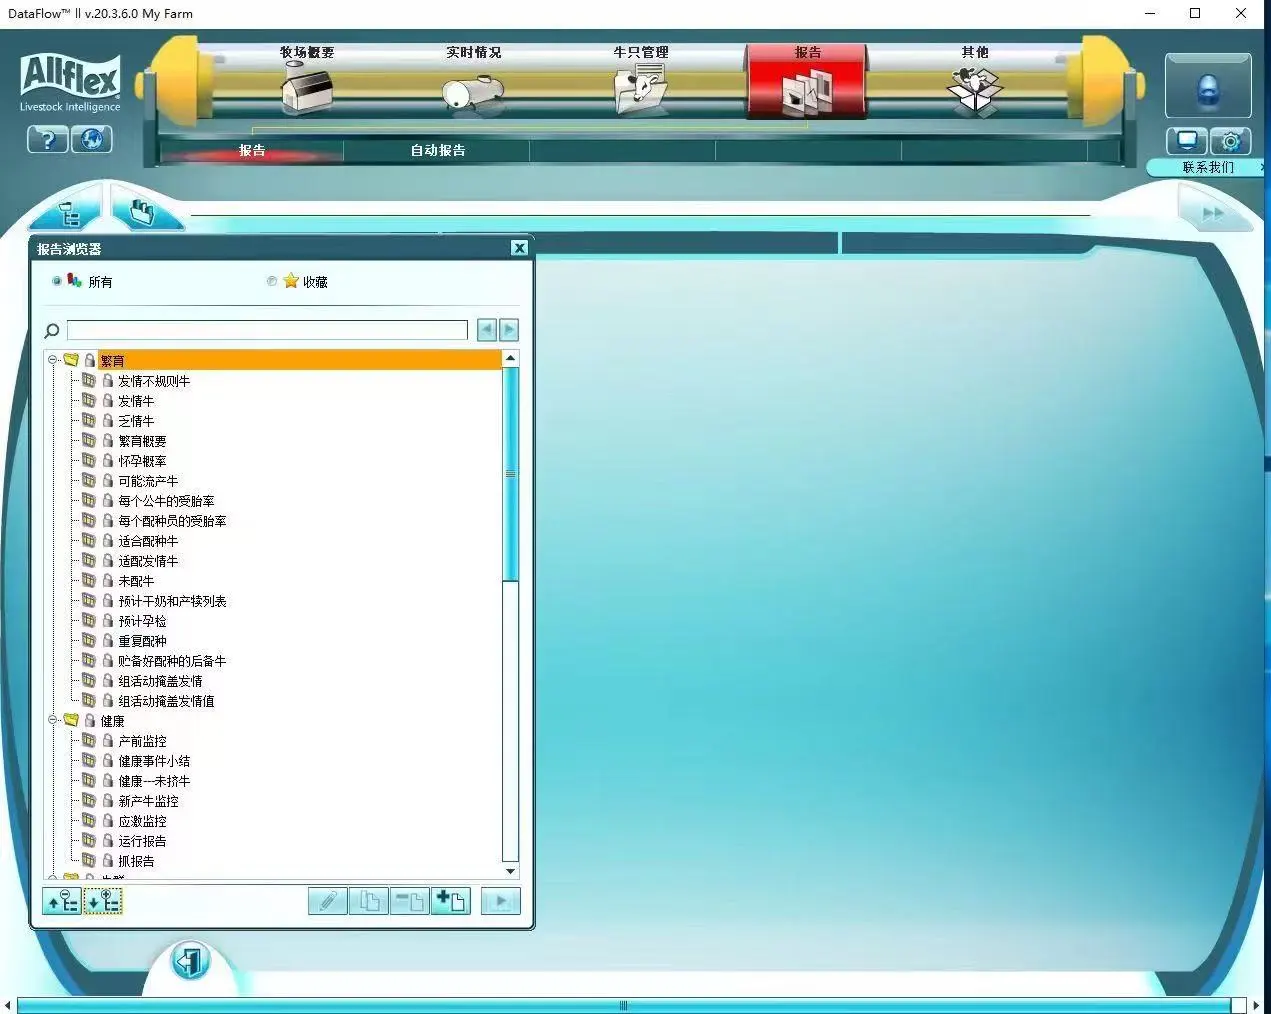This screenshot has width=1271, height=1014.
Task: Open the 牛只管理 tab label
Action: click(641, 52)
